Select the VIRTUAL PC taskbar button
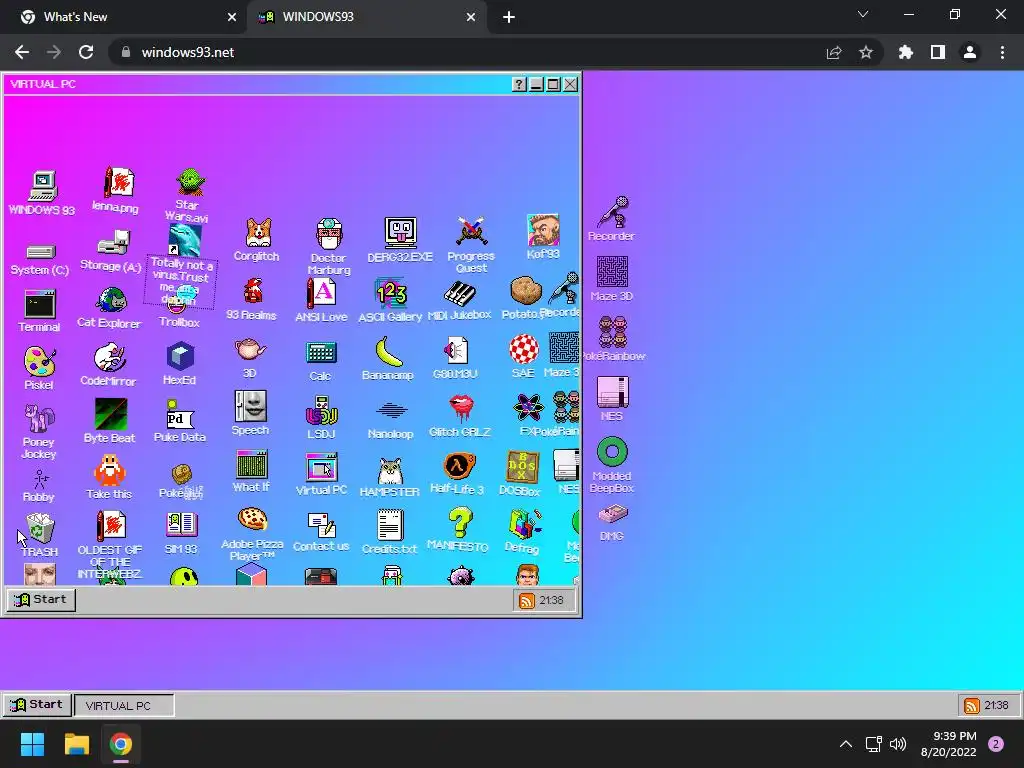The height and width of the screenshot is (768, 1024). click(x=124, y=705)
